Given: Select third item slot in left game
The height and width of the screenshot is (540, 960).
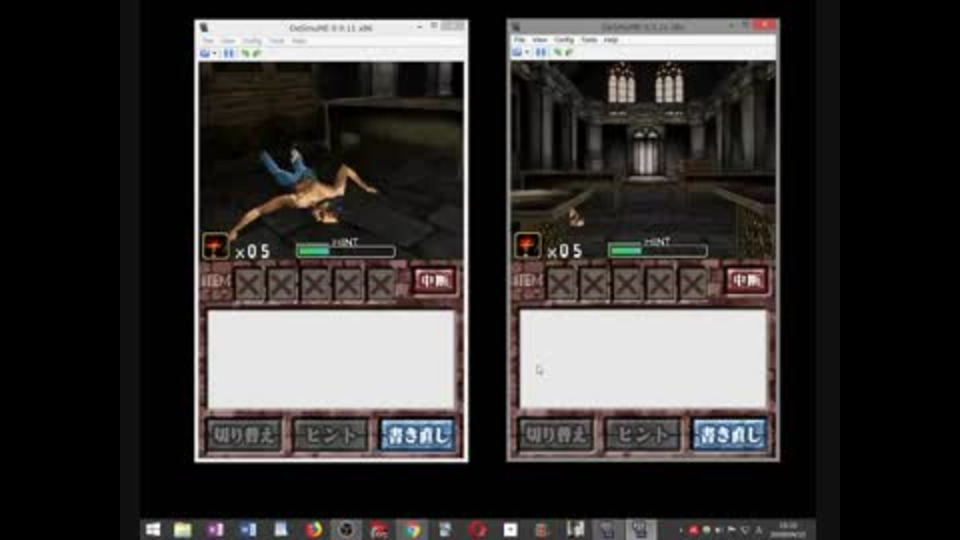Looking at the screenshot, I should click(x=315, y=284).
